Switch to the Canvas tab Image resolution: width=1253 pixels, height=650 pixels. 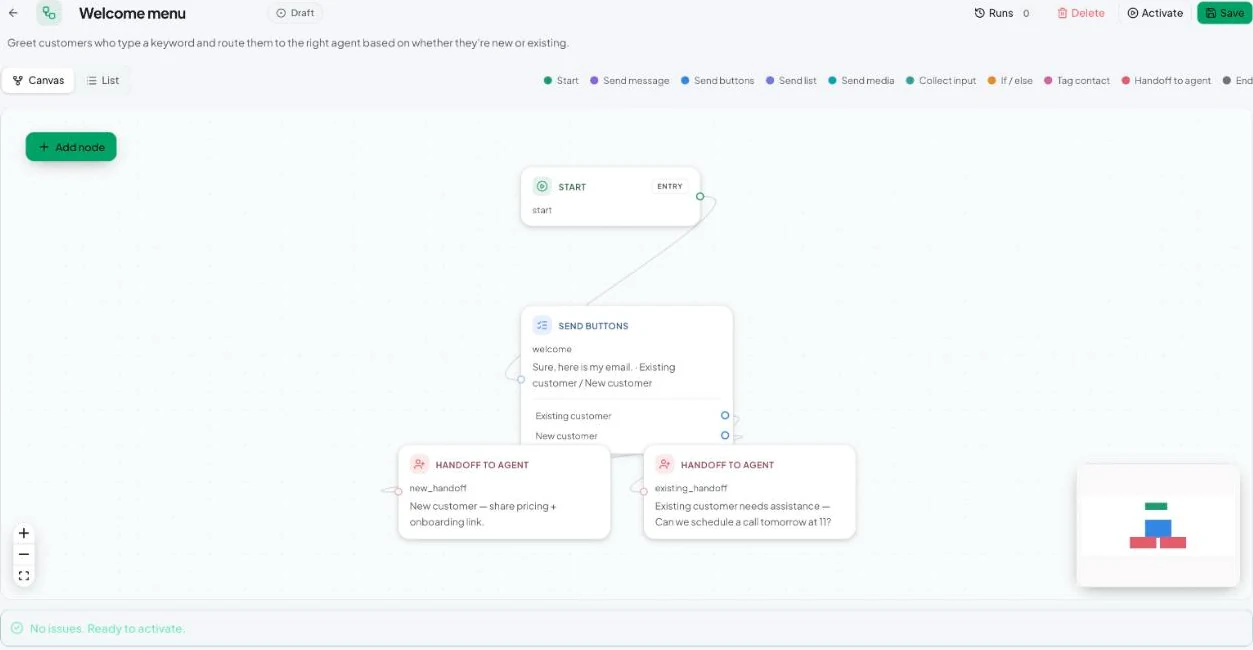coord(38,80)
